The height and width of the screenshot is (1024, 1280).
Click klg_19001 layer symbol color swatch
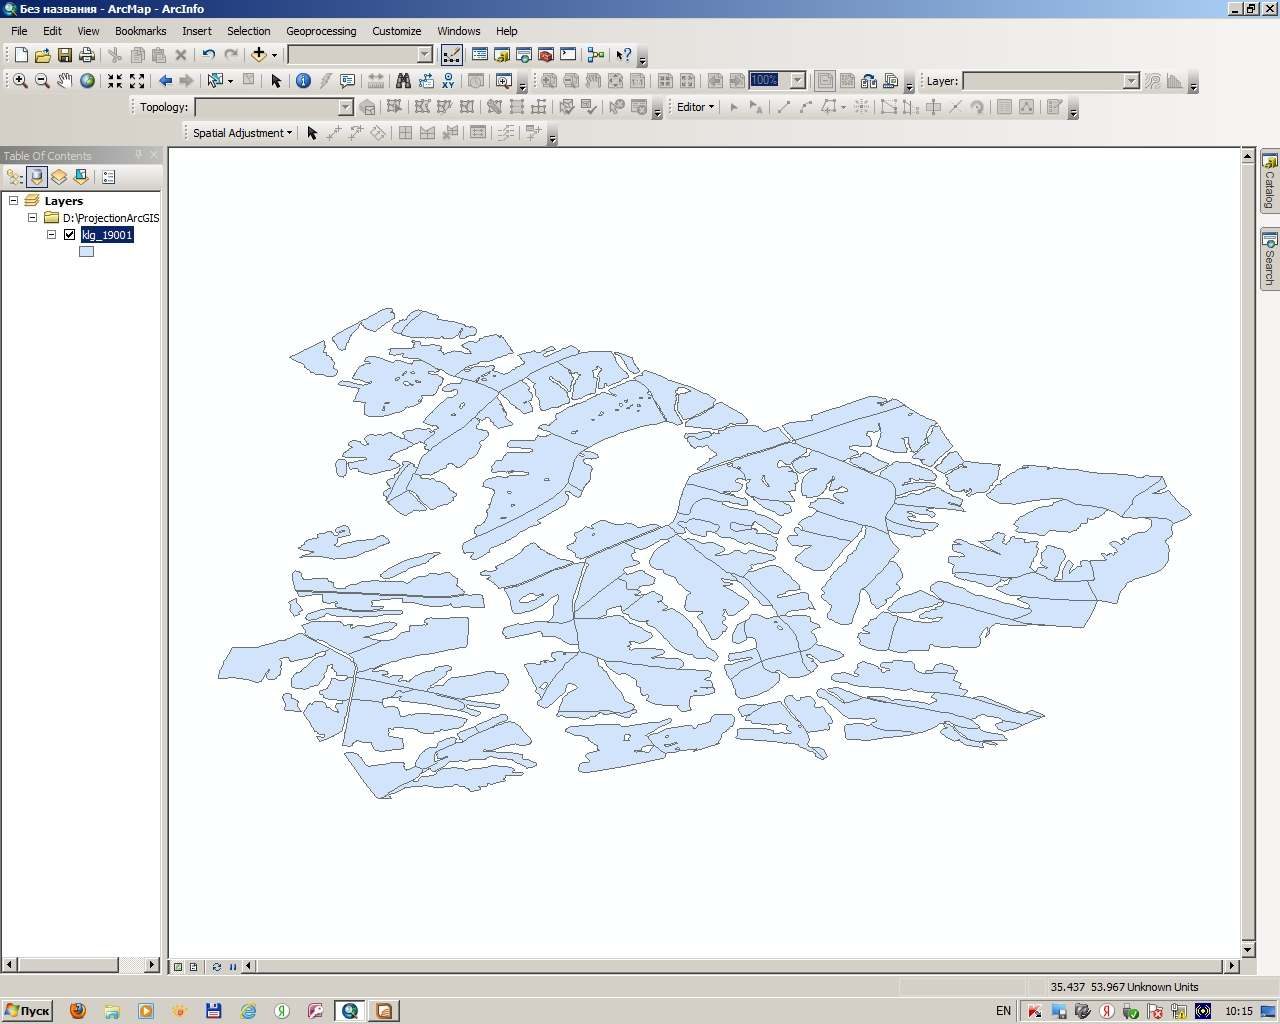coord(86,252)
